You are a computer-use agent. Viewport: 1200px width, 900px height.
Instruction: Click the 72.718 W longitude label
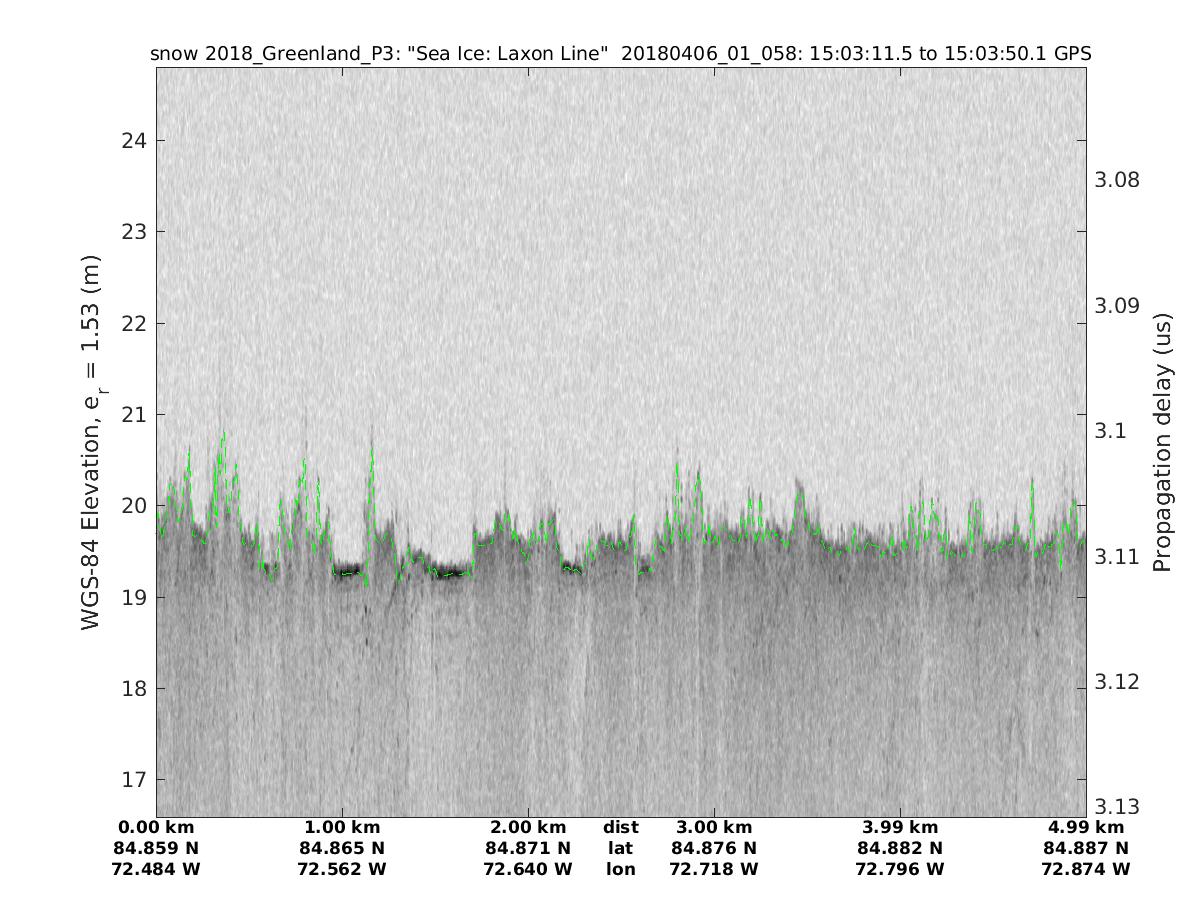click(x=714, y=869)
